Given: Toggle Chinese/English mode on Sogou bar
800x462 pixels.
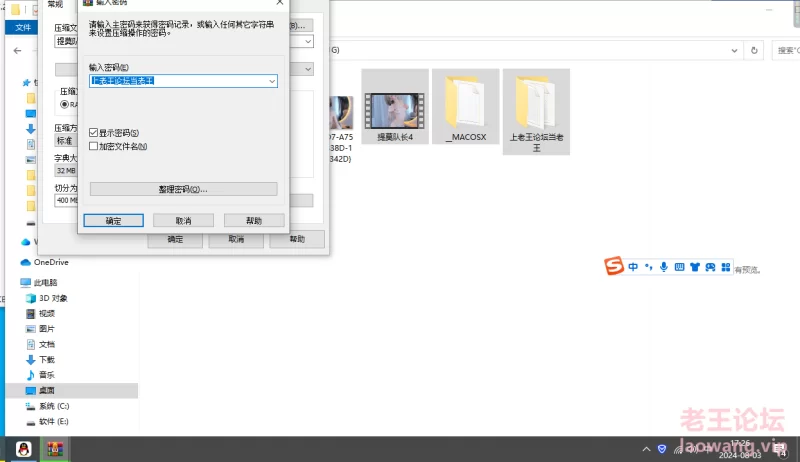Looking at the screenshot, I should click(633, 267).
